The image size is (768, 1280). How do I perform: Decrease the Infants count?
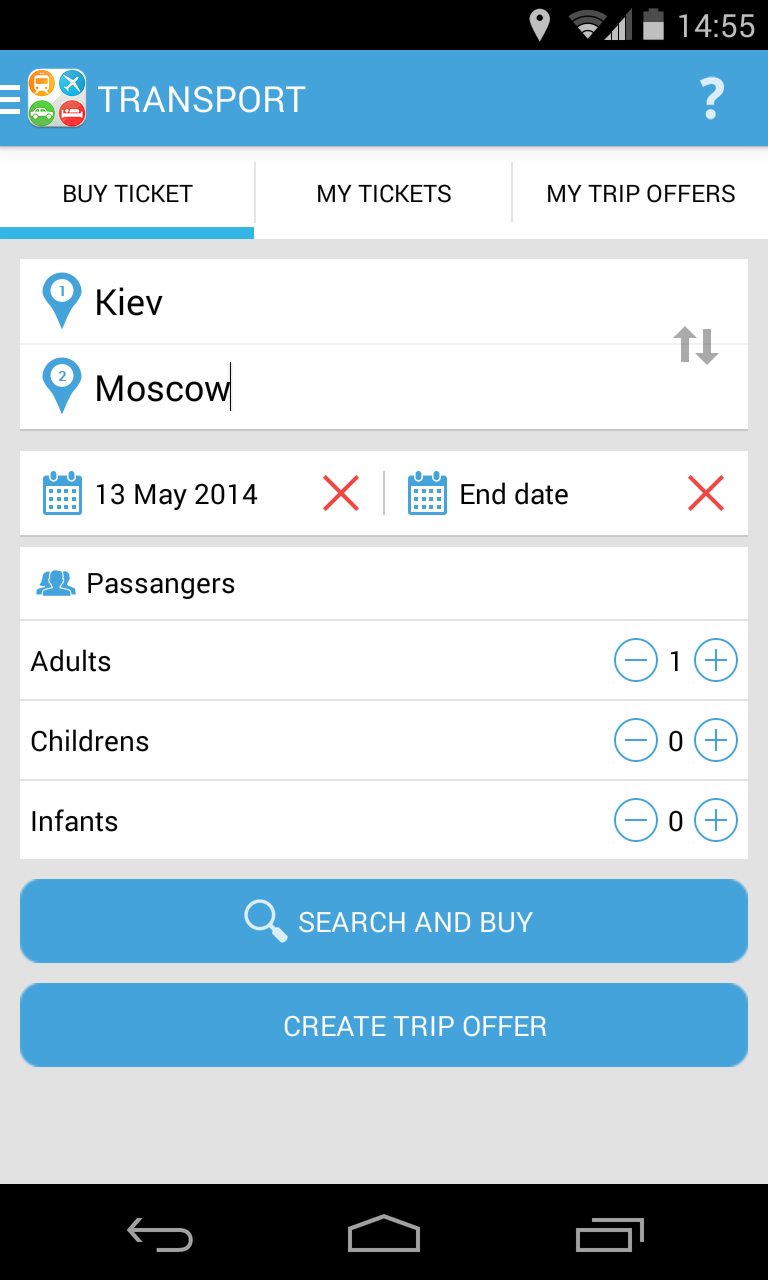636,821
